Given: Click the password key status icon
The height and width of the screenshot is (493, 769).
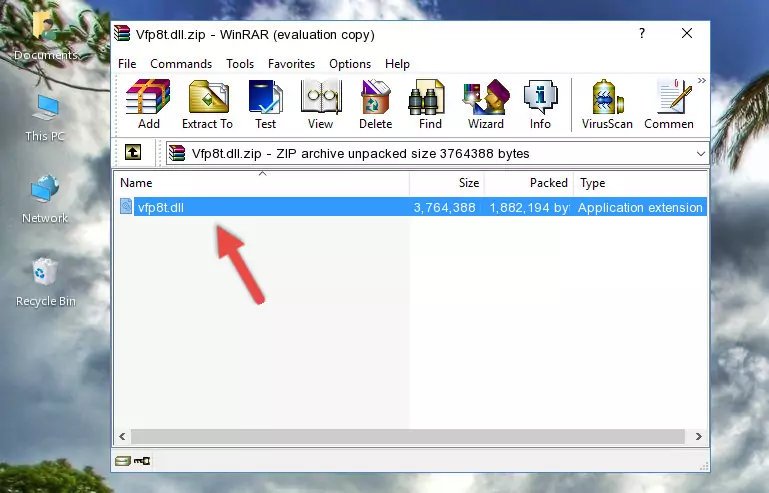Looking at the screenshot, I should coord(142,461).
